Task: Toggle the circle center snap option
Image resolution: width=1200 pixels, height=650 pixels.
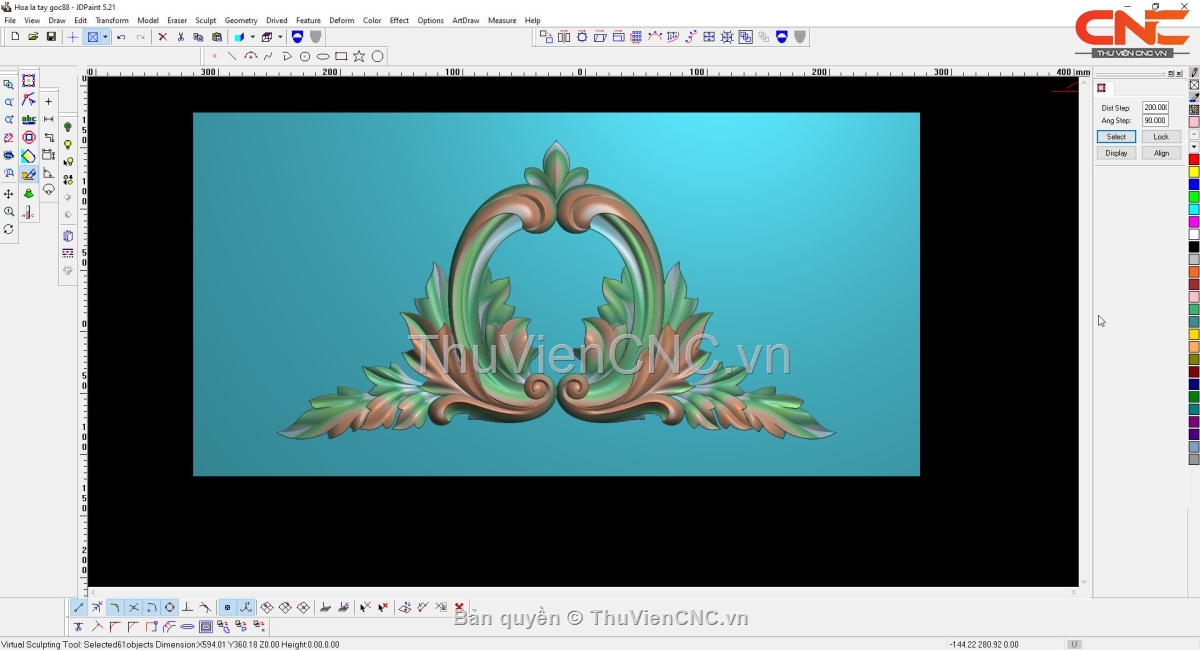Action: click(x=169, y=607)
